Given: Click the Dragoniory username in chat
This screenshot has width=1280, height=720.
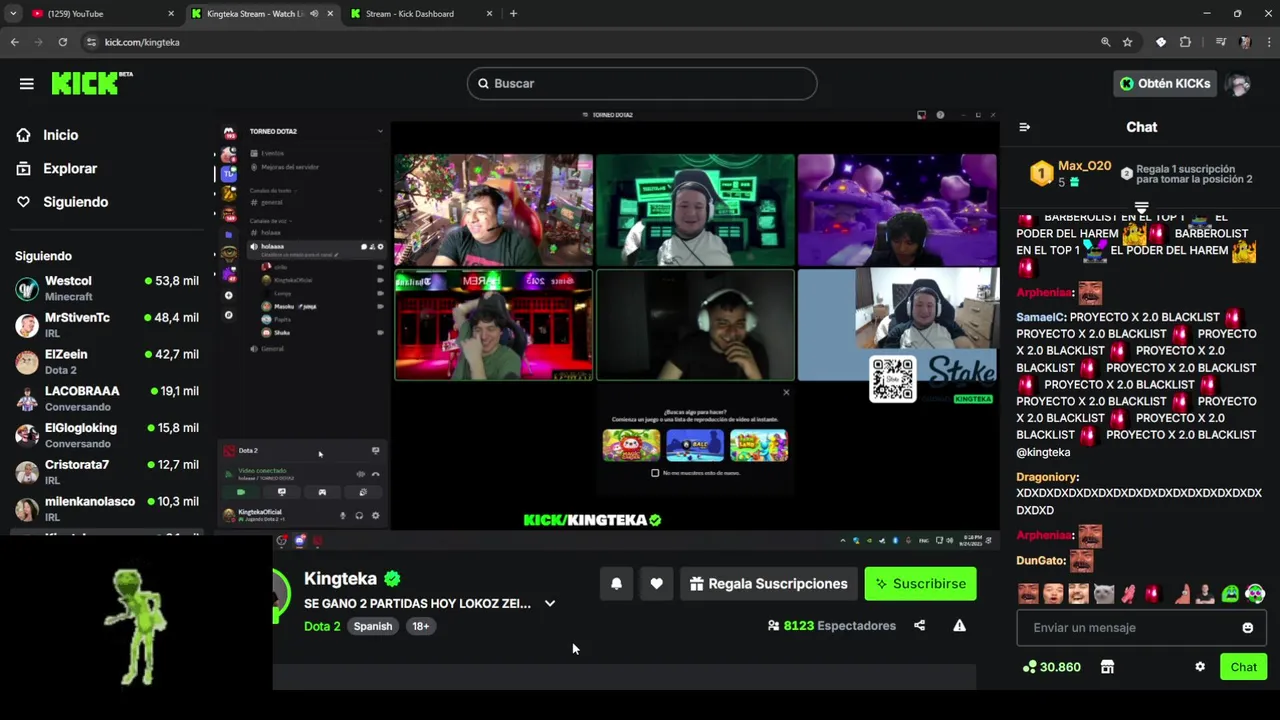Looking at the screenshot, I should [1047, 477].
